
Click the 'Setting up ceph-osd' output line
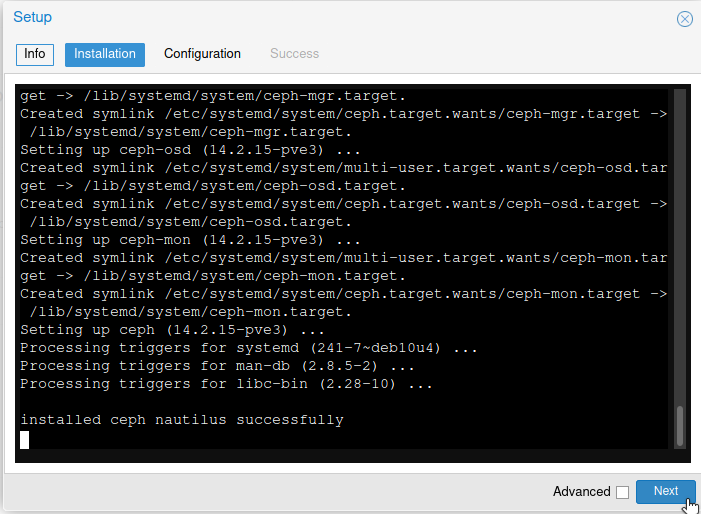pos(190,150)
